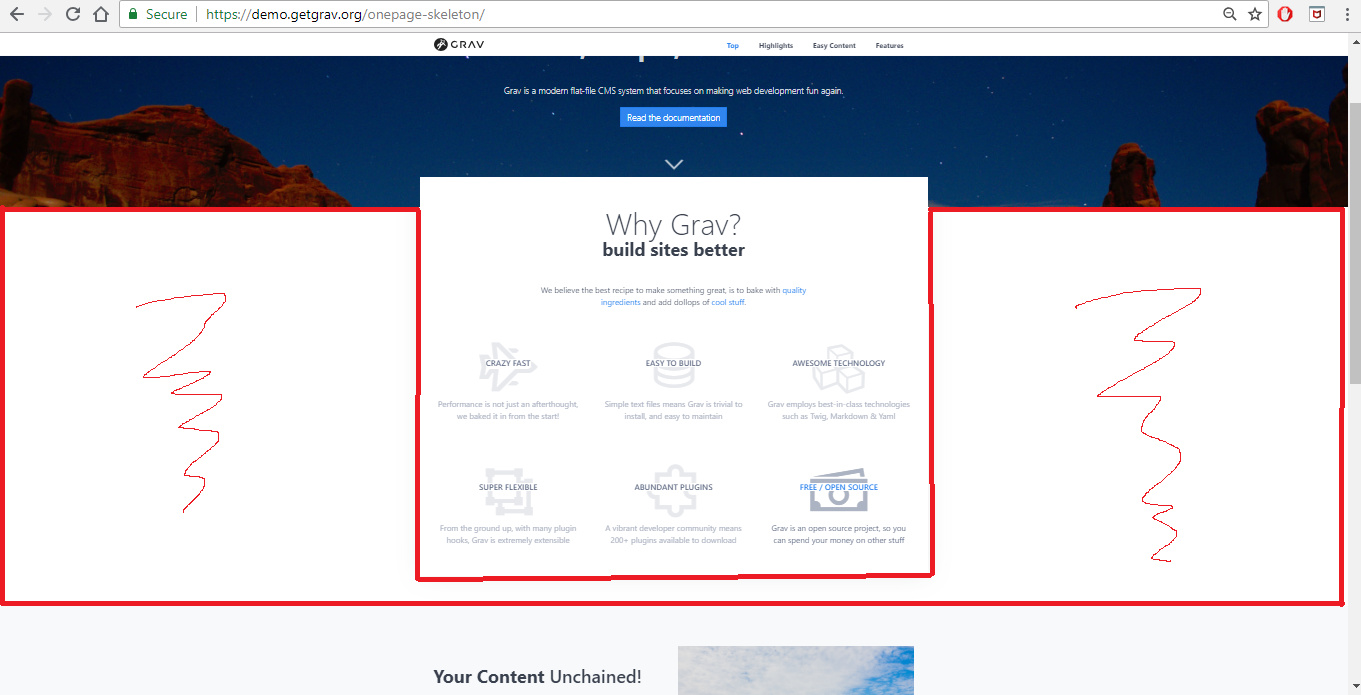Click the Why Grav? heading
Image resolution: width=1361 pixels, height=695 pixels.
pyautogui.click(x=674, y=224)
